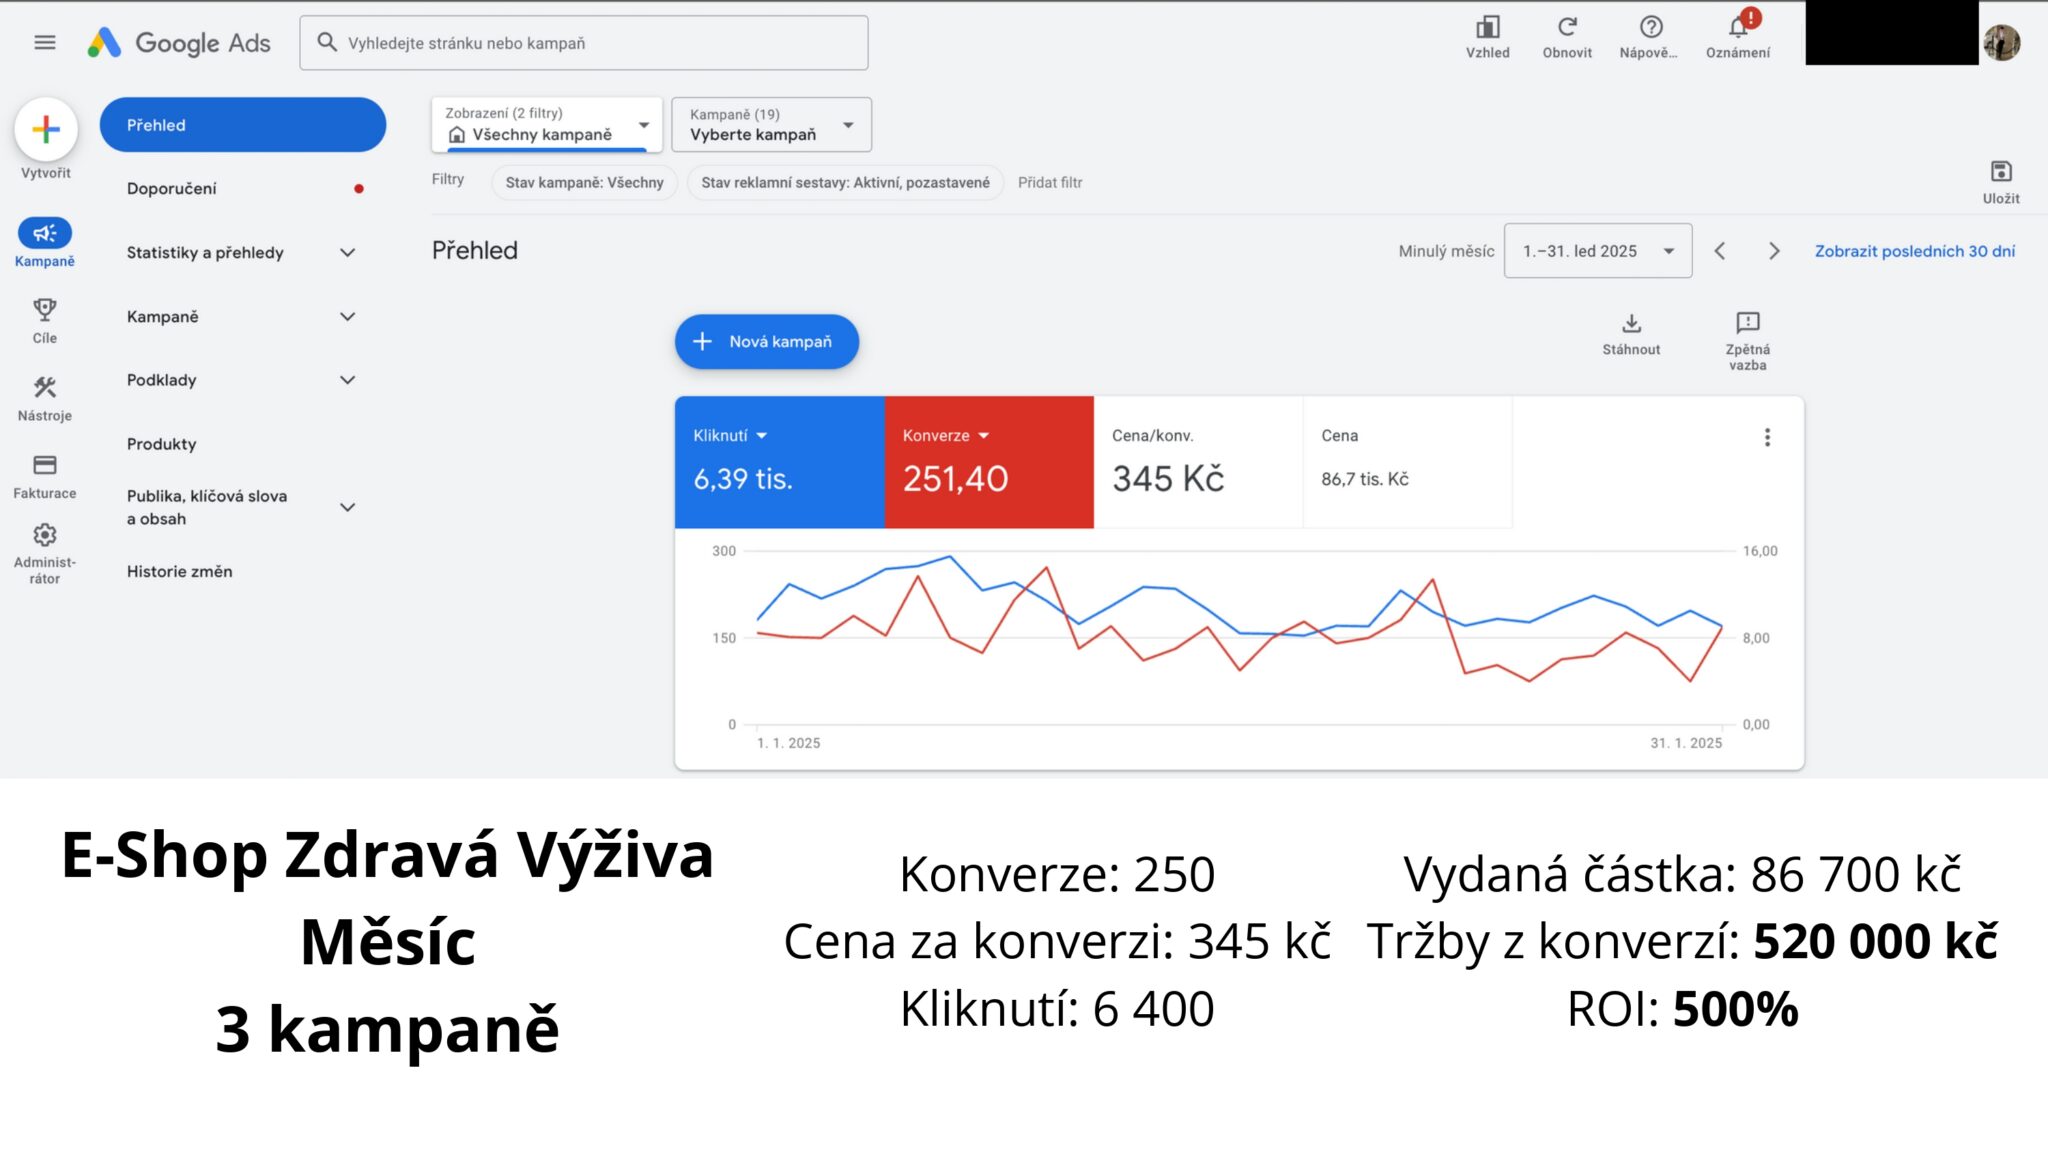This screenshot has height=1152, width=2048.
Task: Click the Nová kampaň button
Action: point(767,342)
